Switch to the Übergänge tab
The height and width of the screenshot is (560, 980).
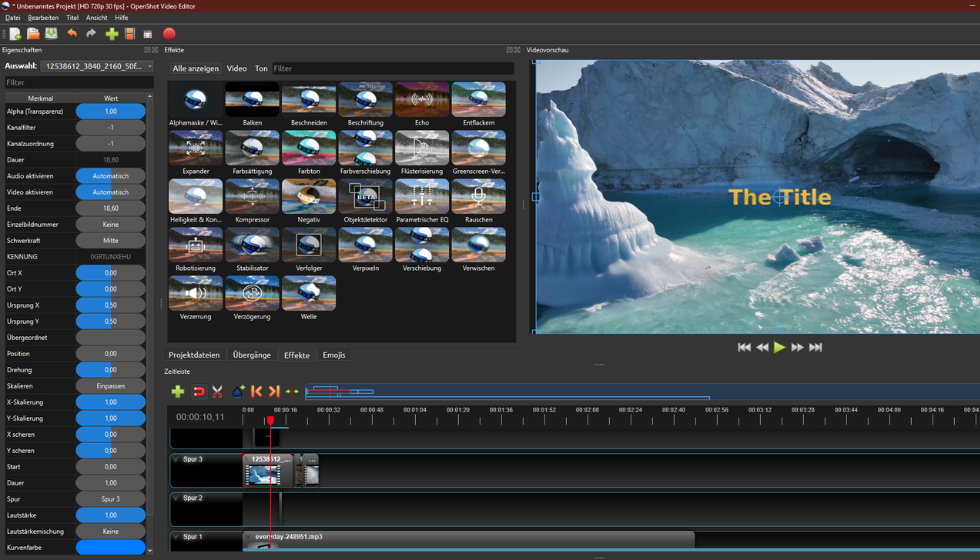(x=252, y=355)
